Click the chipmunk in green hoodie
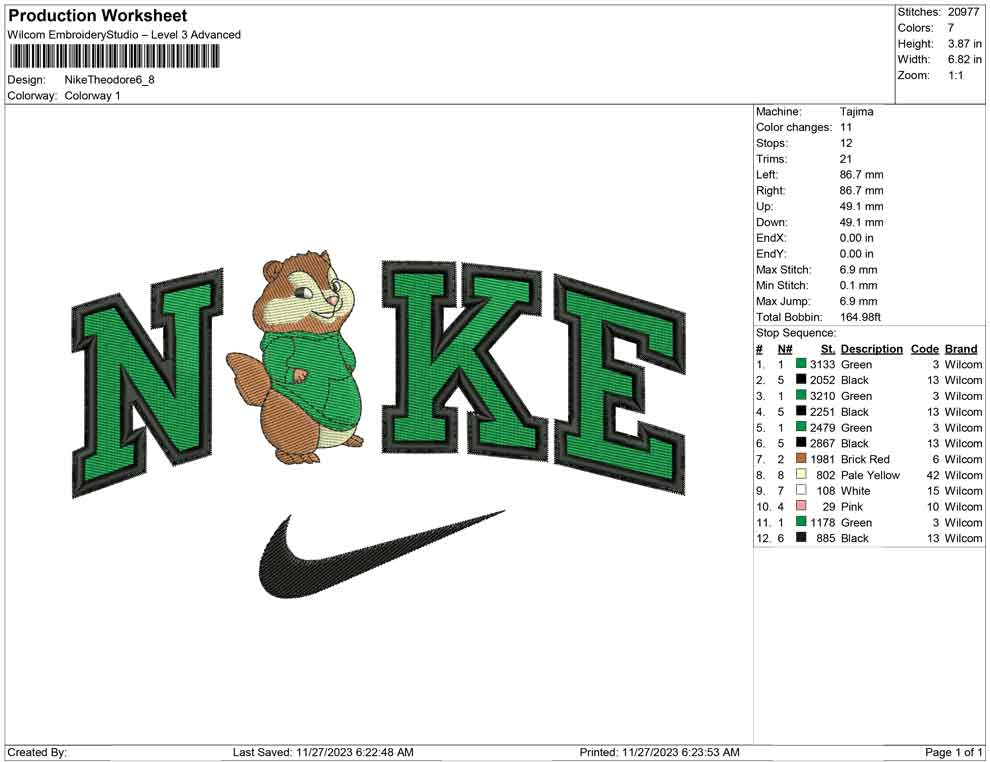This screenshot has height=762, width=990. 295,358
